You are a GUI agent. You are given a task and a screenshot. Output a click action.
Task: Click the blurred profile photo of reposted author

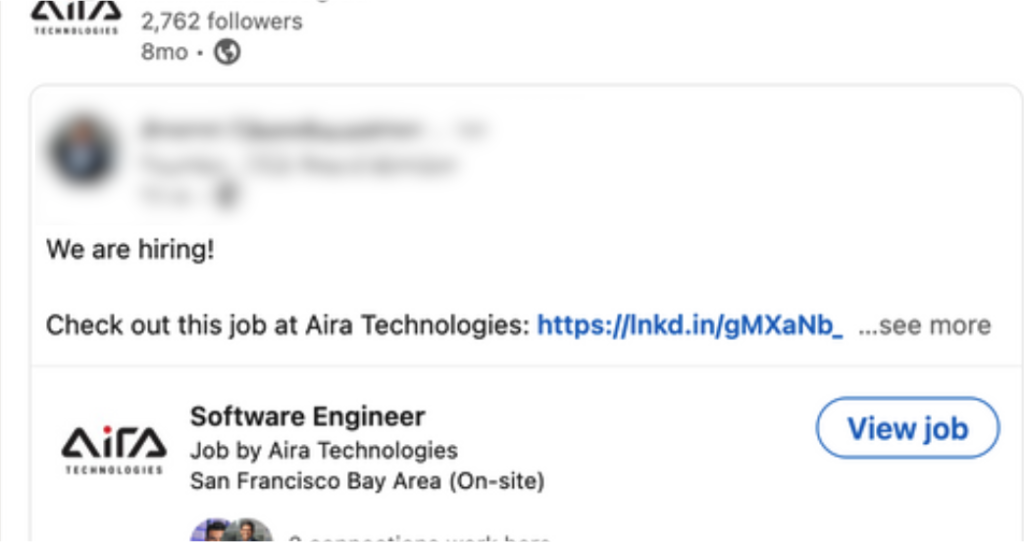coord(84,151)
